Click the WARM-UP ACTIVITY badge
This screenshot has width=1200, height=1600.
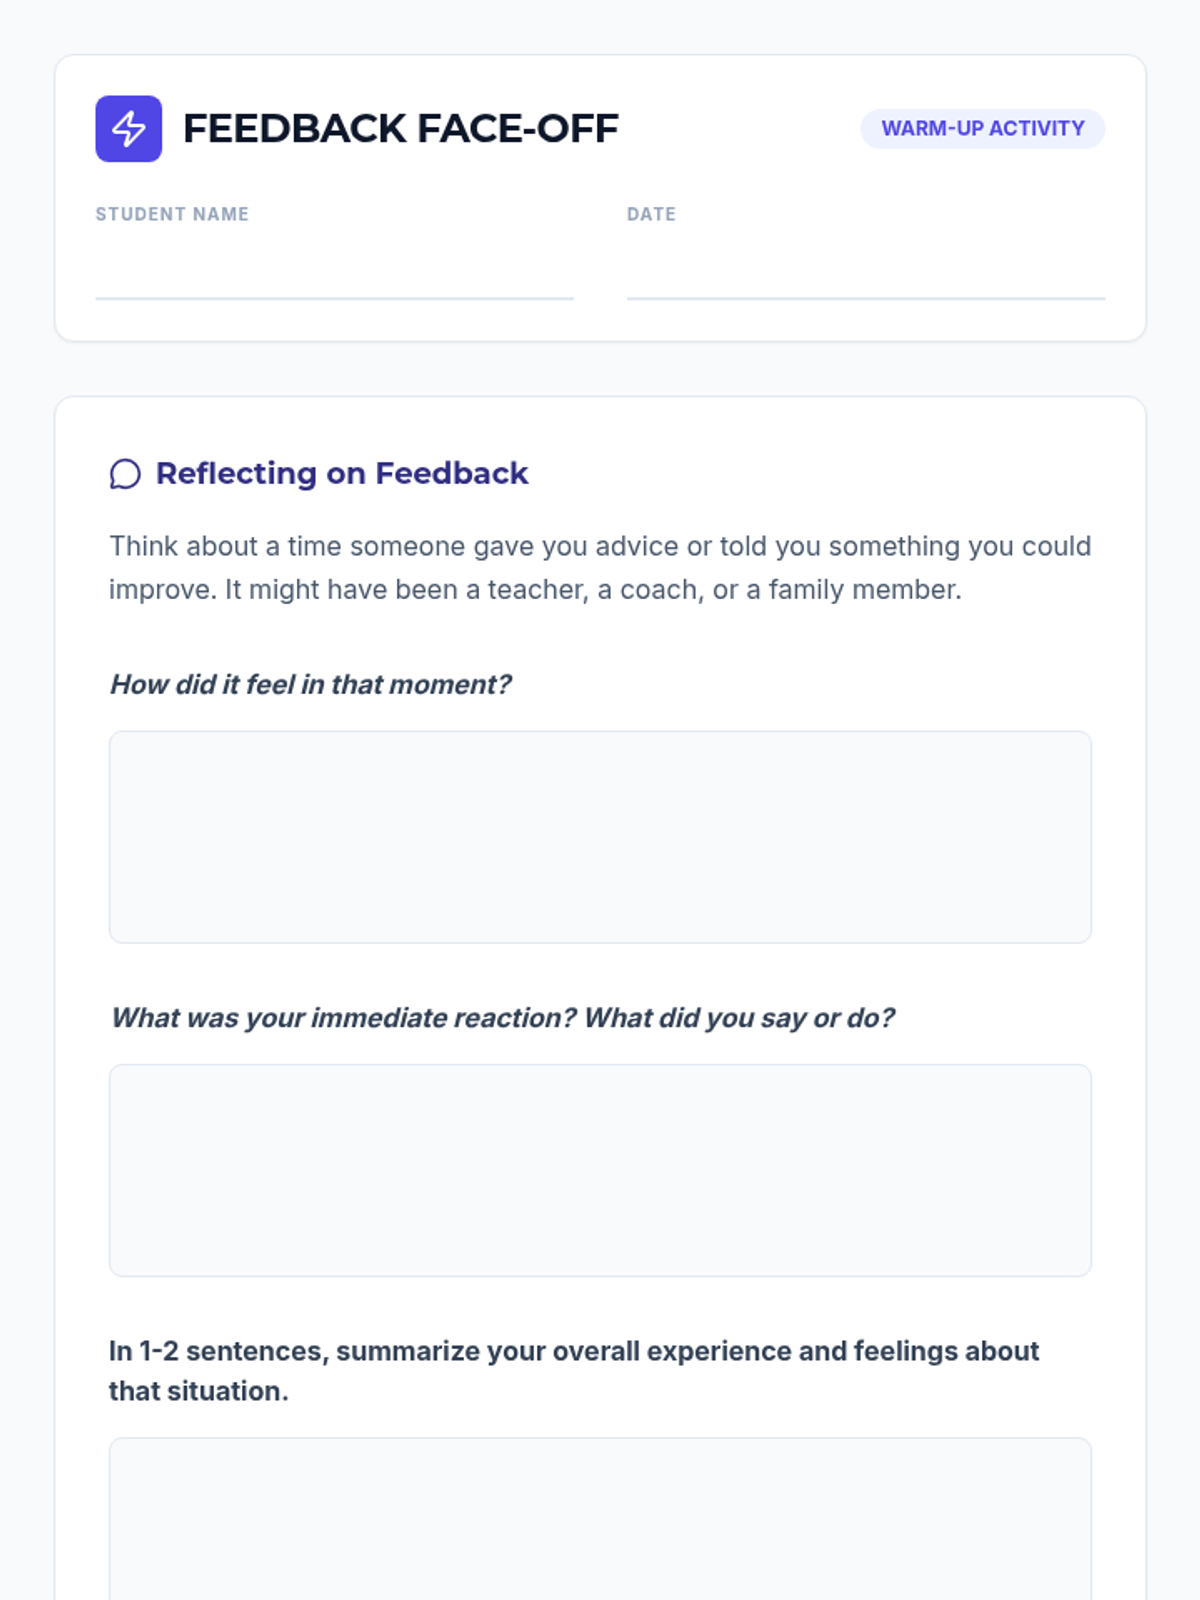point(982,128)
